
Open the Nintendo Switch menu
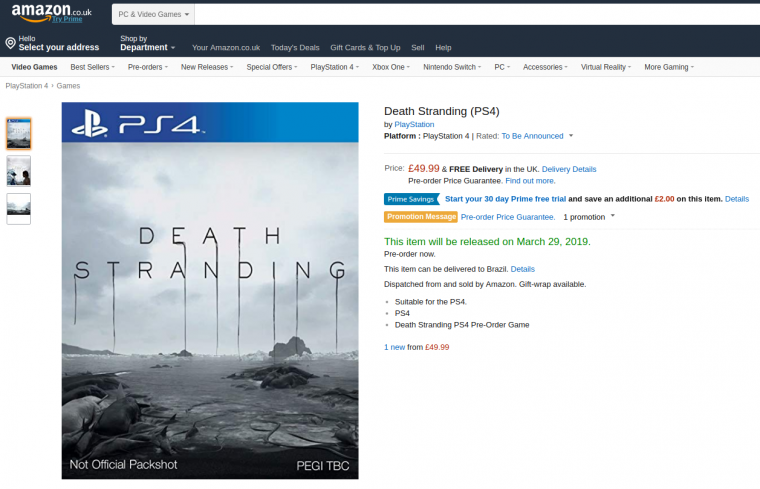452,67
